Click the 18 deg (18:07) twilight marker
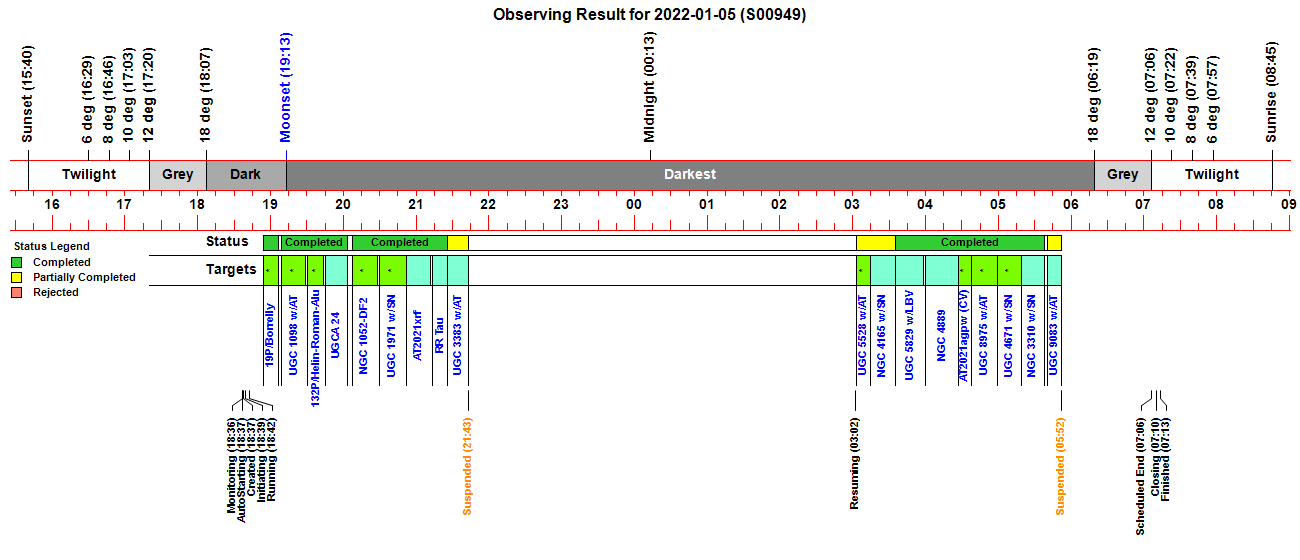The image size is (1300, 560). point(206,97)
